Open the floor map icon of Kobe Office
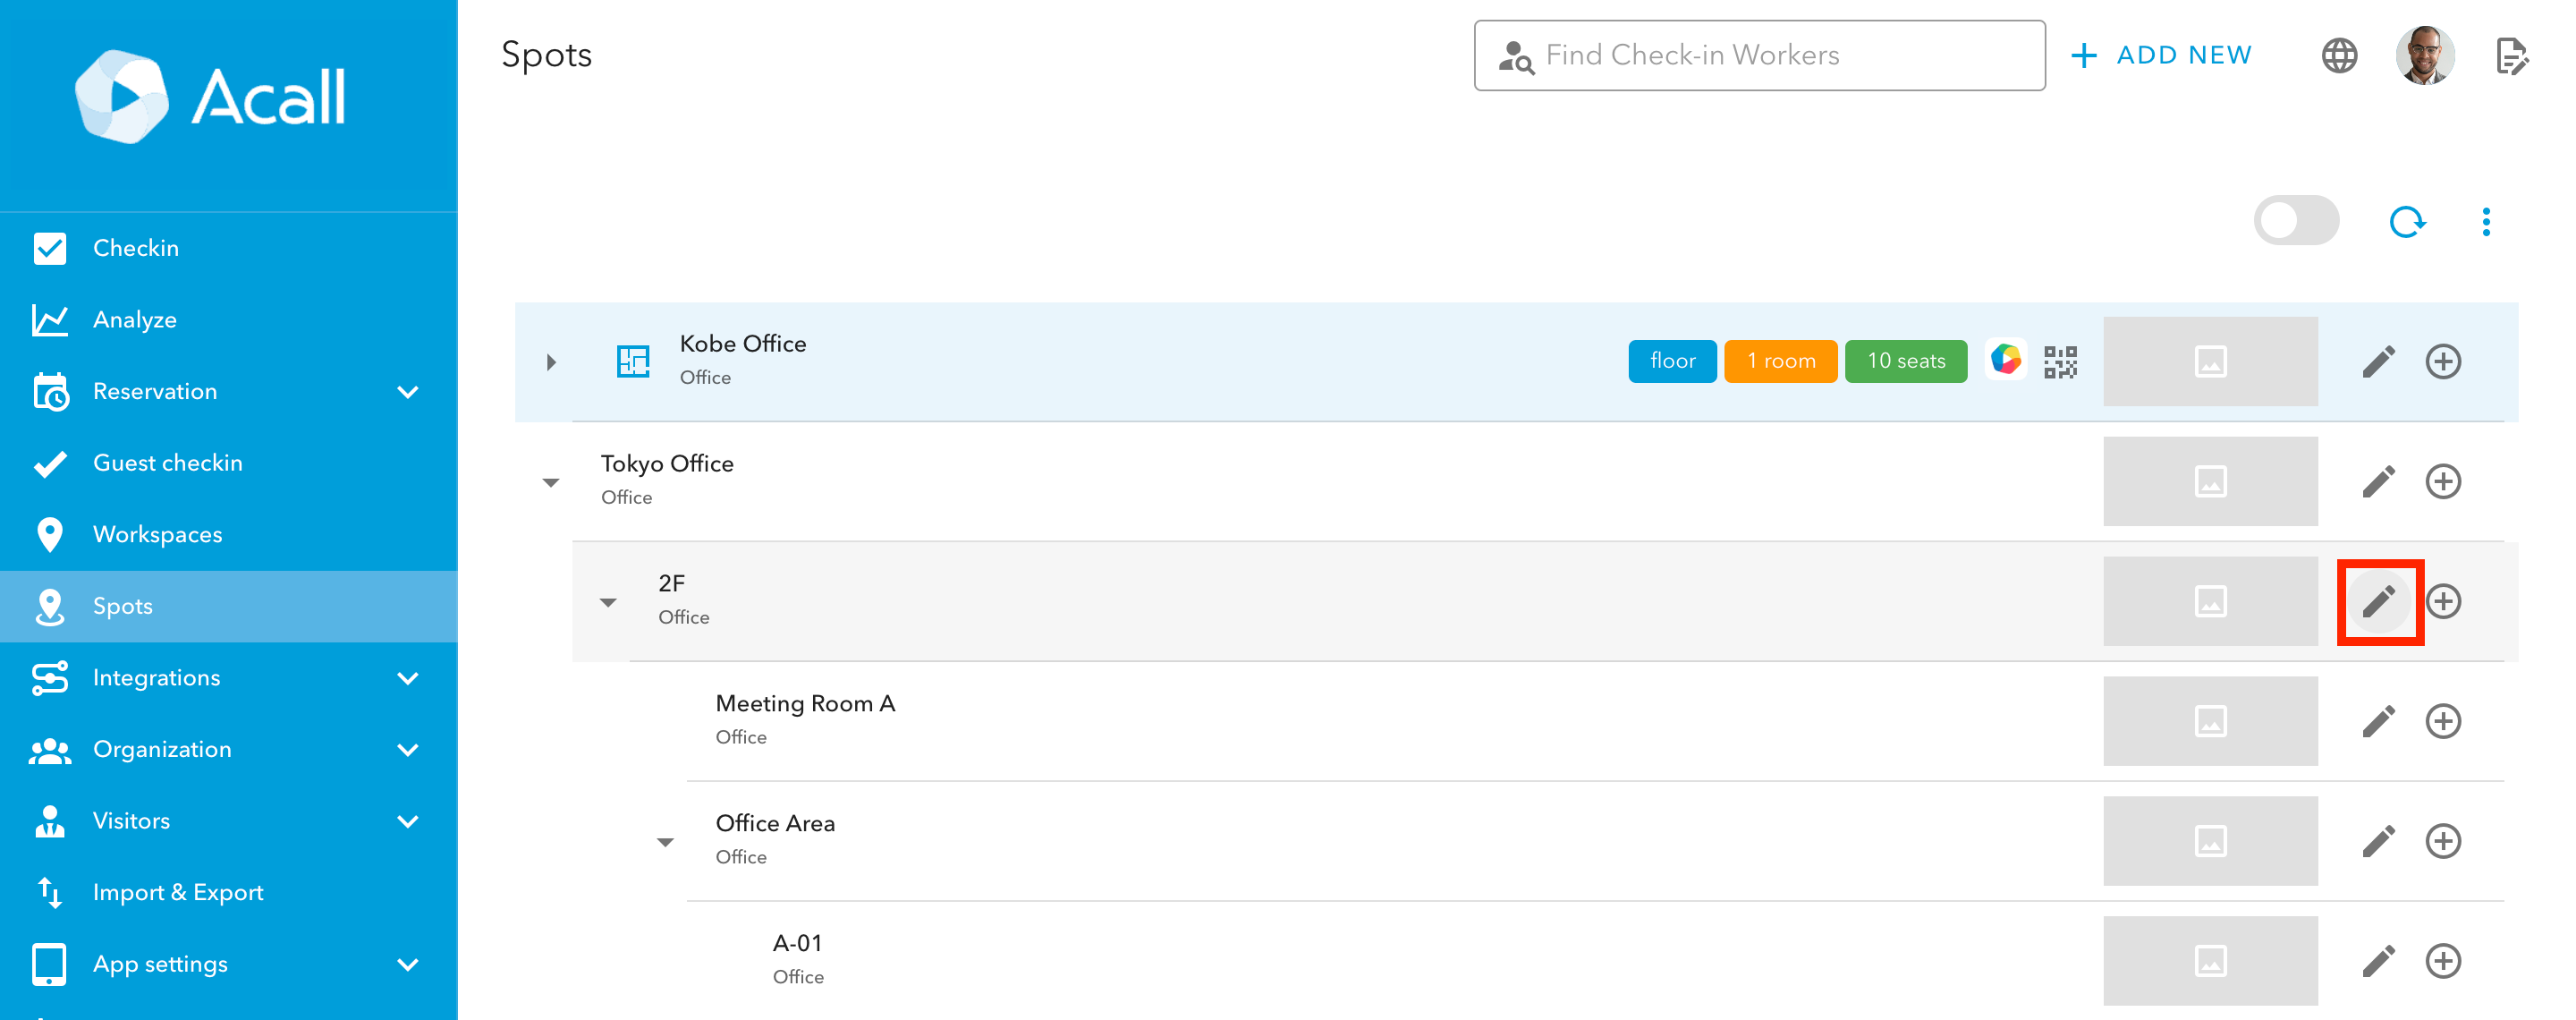The height and width of the screenshot is (1020, 2576). (633, 361)
